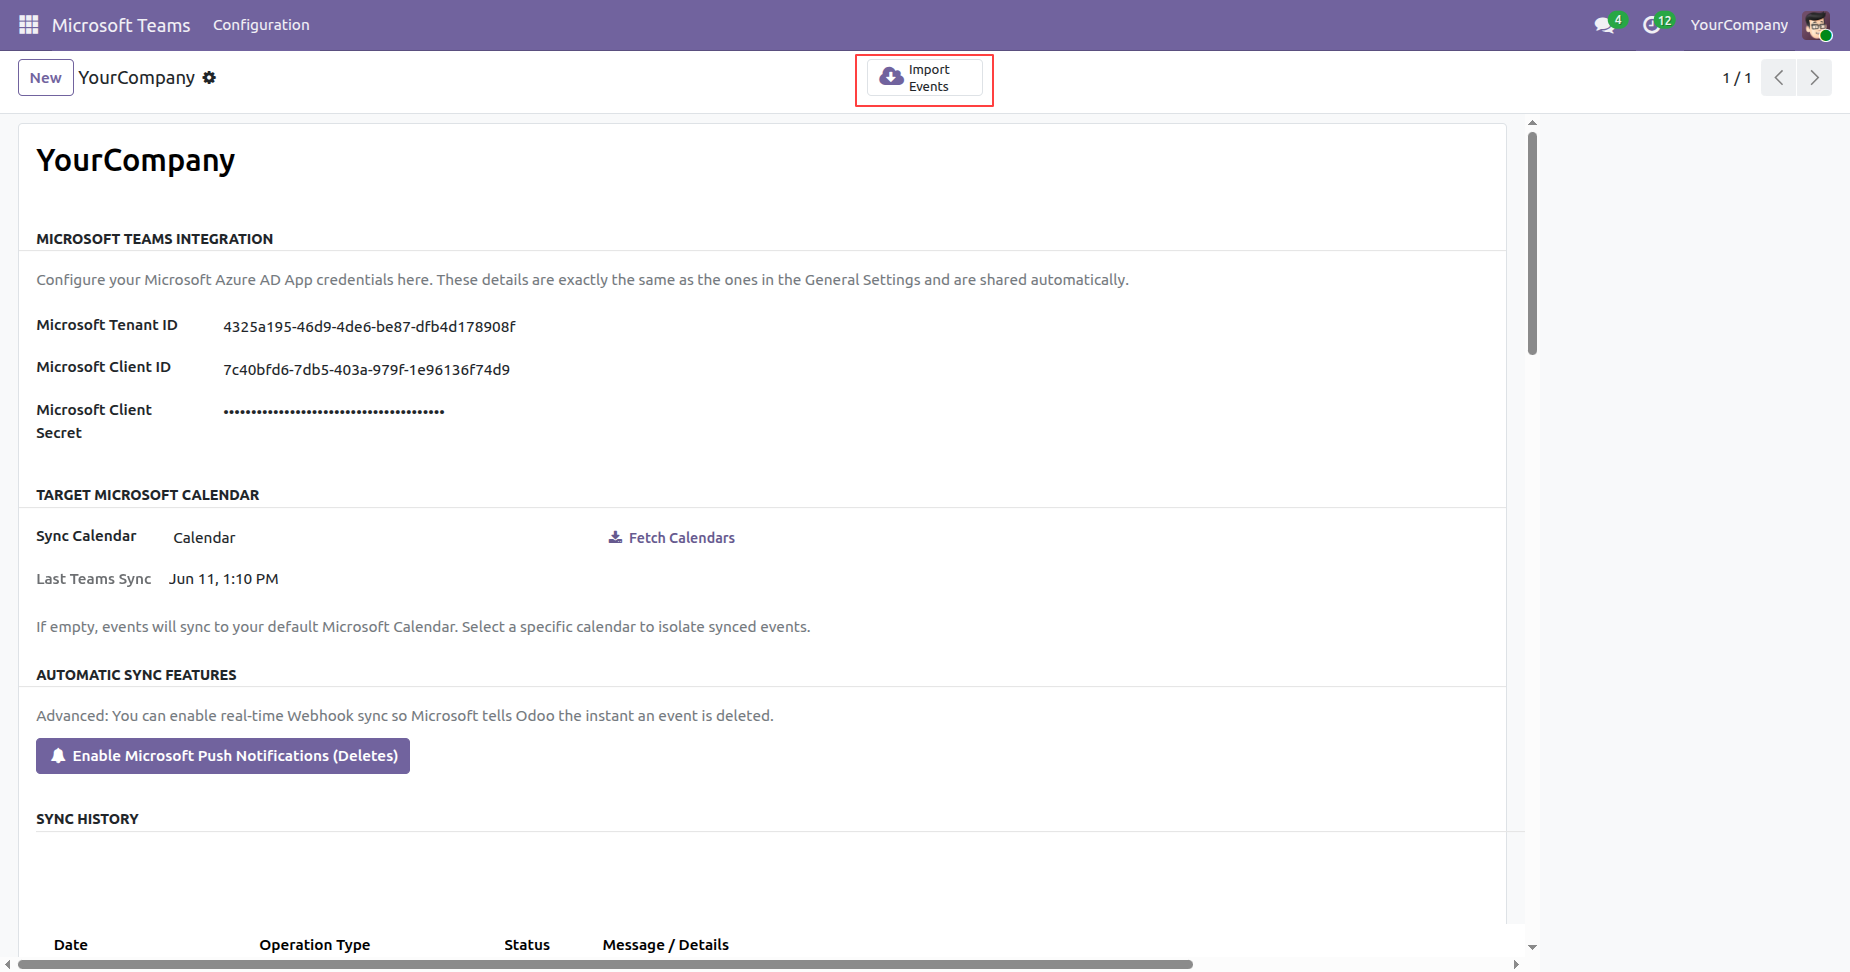Click the Last Teams Sync date value
Viewport: 1850px width, 972px height.
coord(224,579)
